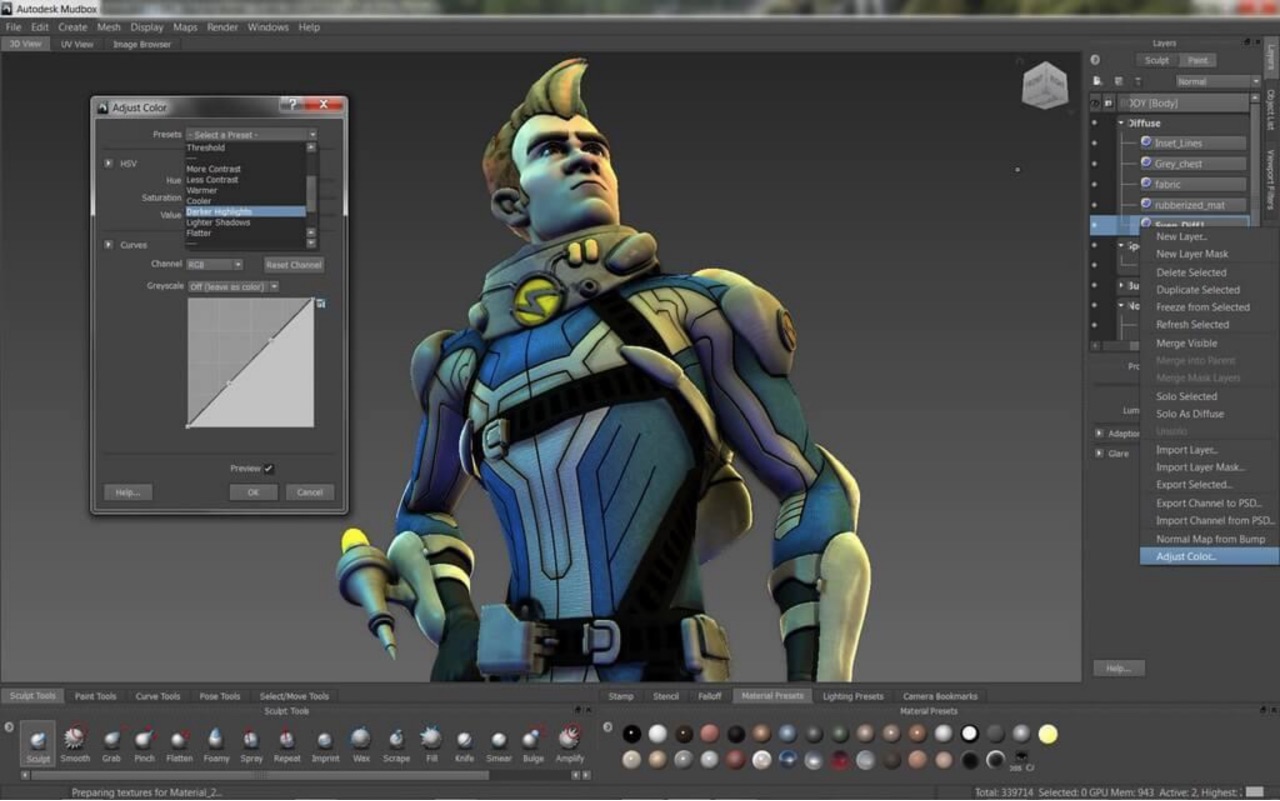Select the Wax sculpt tool
This screenshot has width=1280, height=801.
(360, 741)
